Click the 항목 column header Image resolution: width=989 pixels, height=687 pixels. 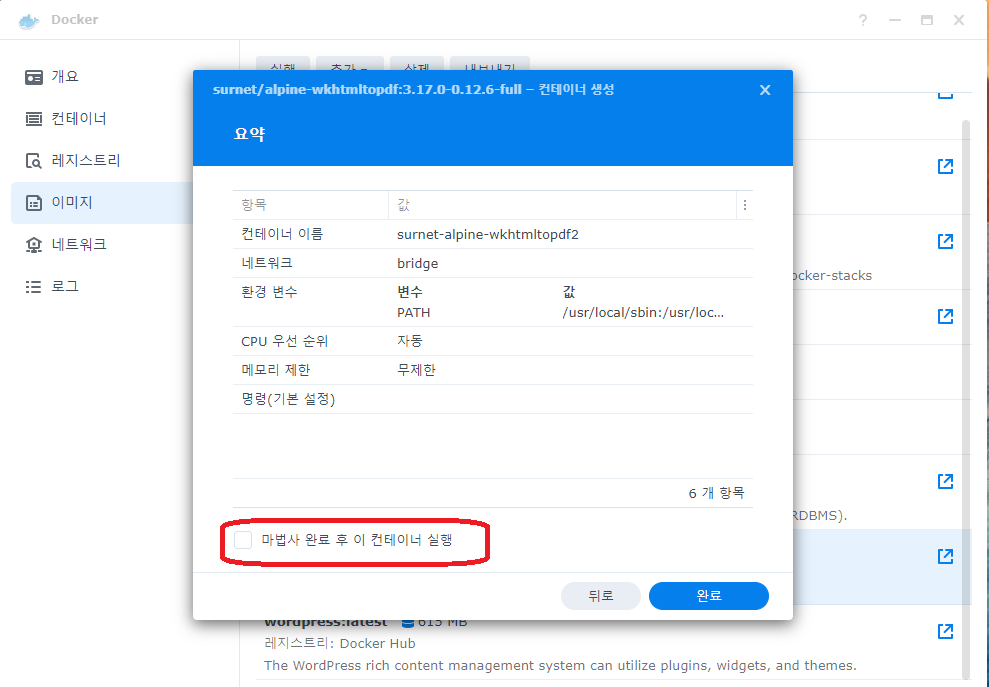click(310, 205)
